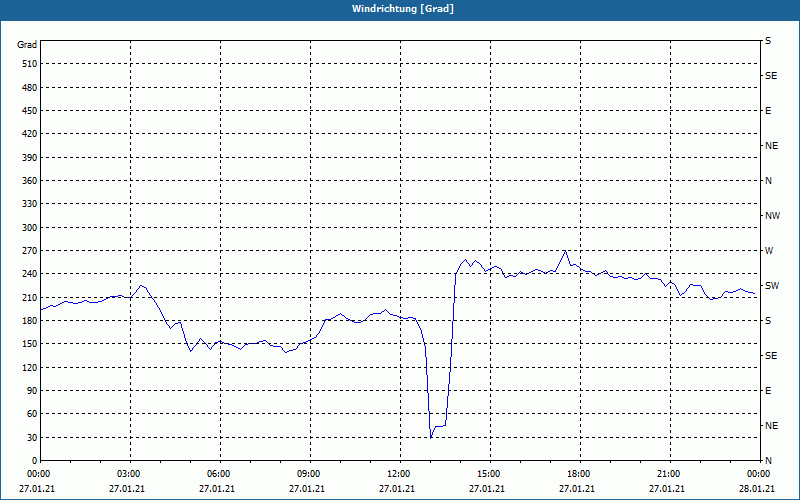Click the NW compass direction label
800x500 pixels.
pyautogui.click(x=772, y=216)
